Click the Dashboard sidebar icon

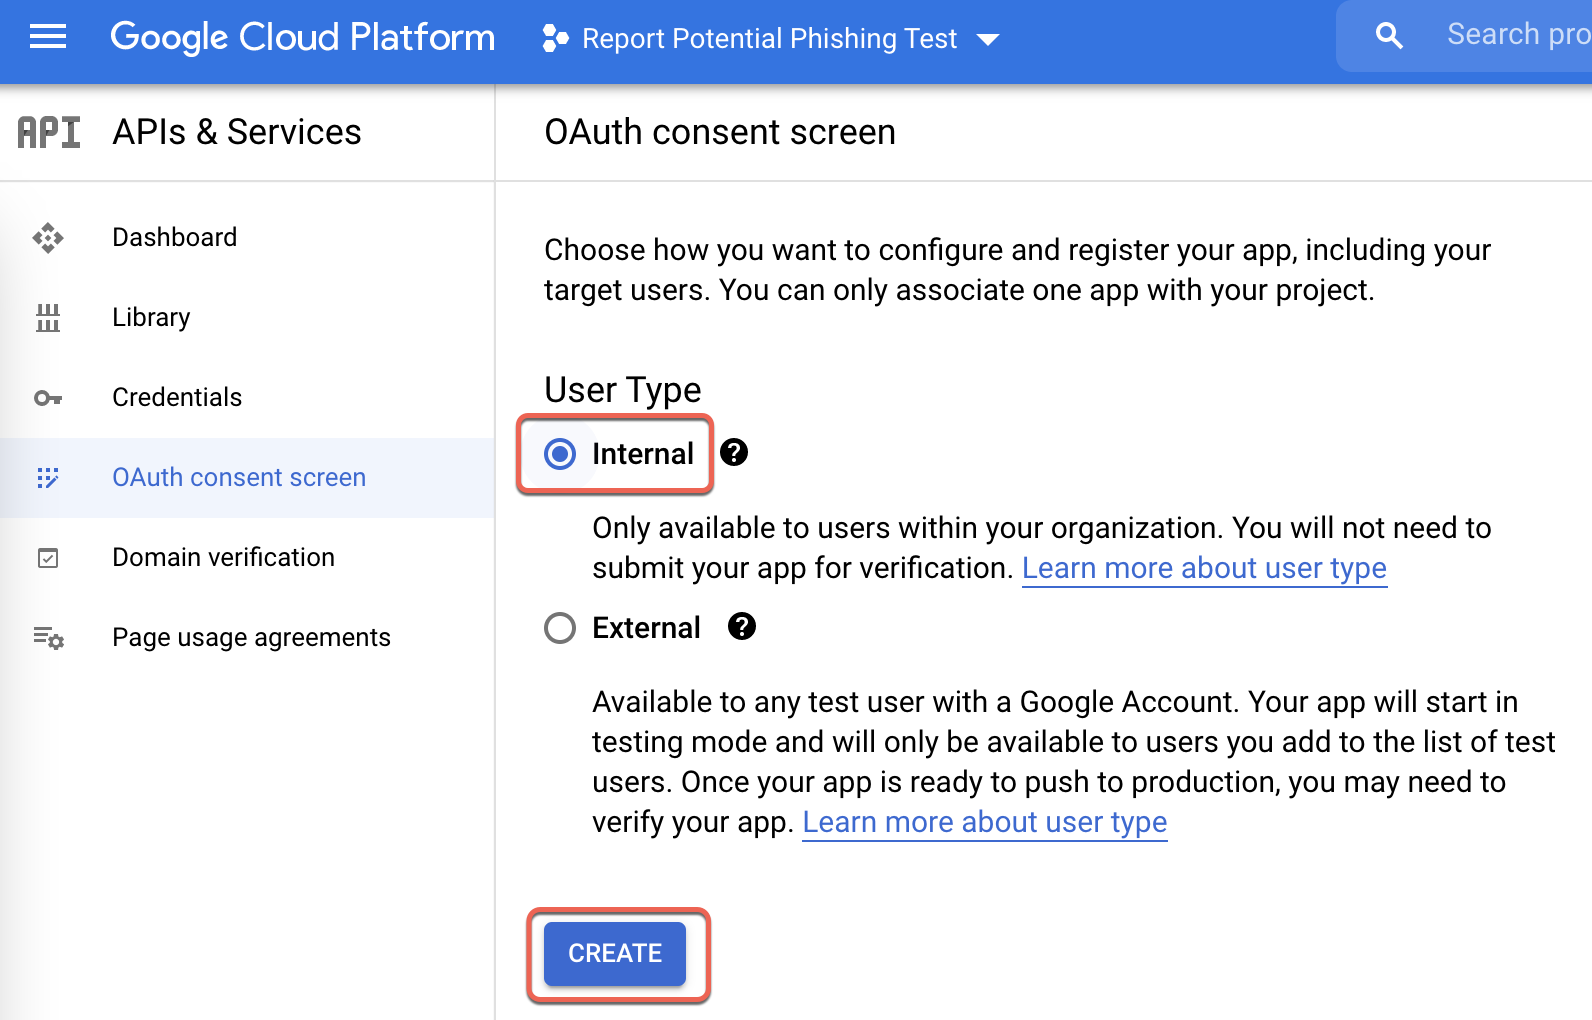48,238
